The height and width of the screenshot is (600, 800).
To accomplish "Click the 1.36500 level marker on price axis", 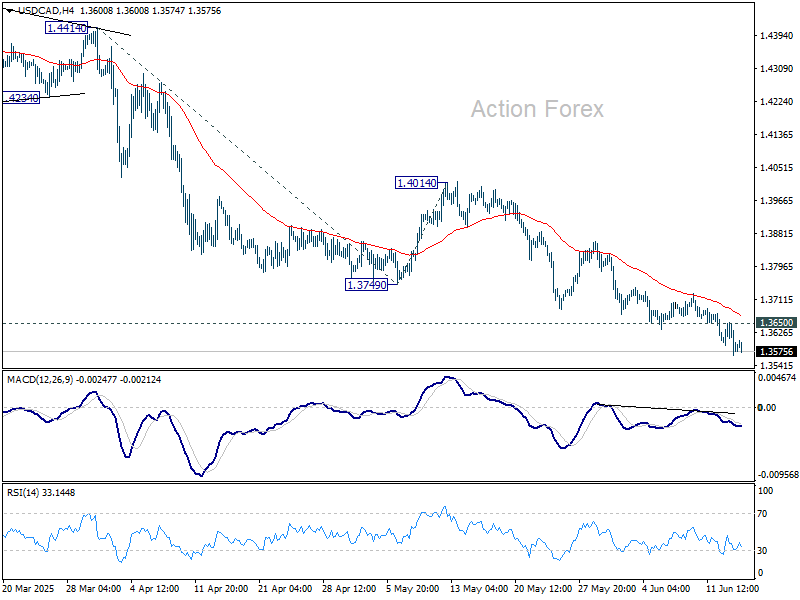I will [x=775, y=323].
